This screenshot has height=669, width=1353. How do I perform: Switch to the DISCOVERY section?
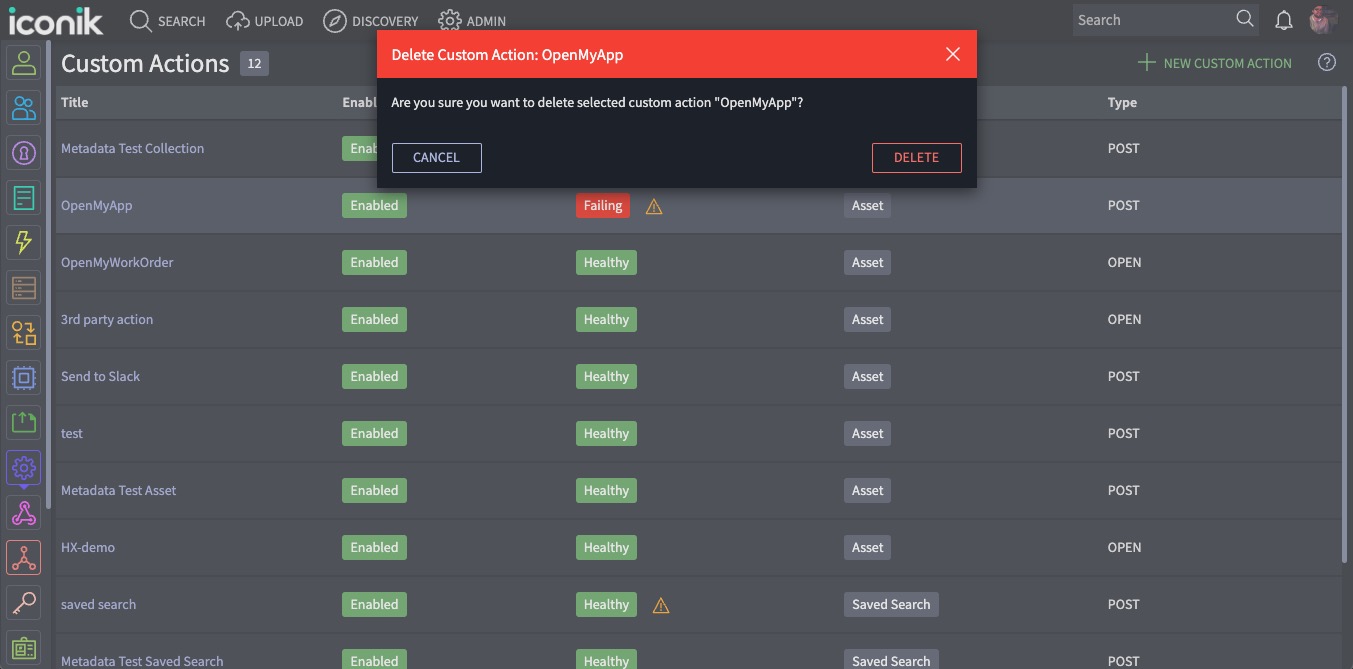pos(370,20)
